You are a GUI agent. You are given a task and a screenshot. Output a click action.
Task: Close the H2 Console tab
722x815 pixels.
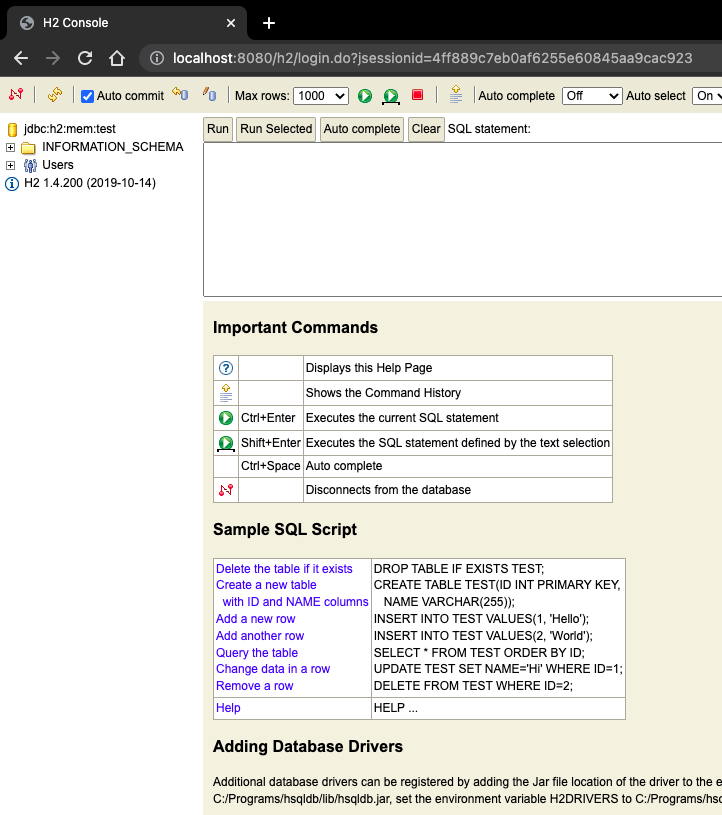(x=231, y=23)
